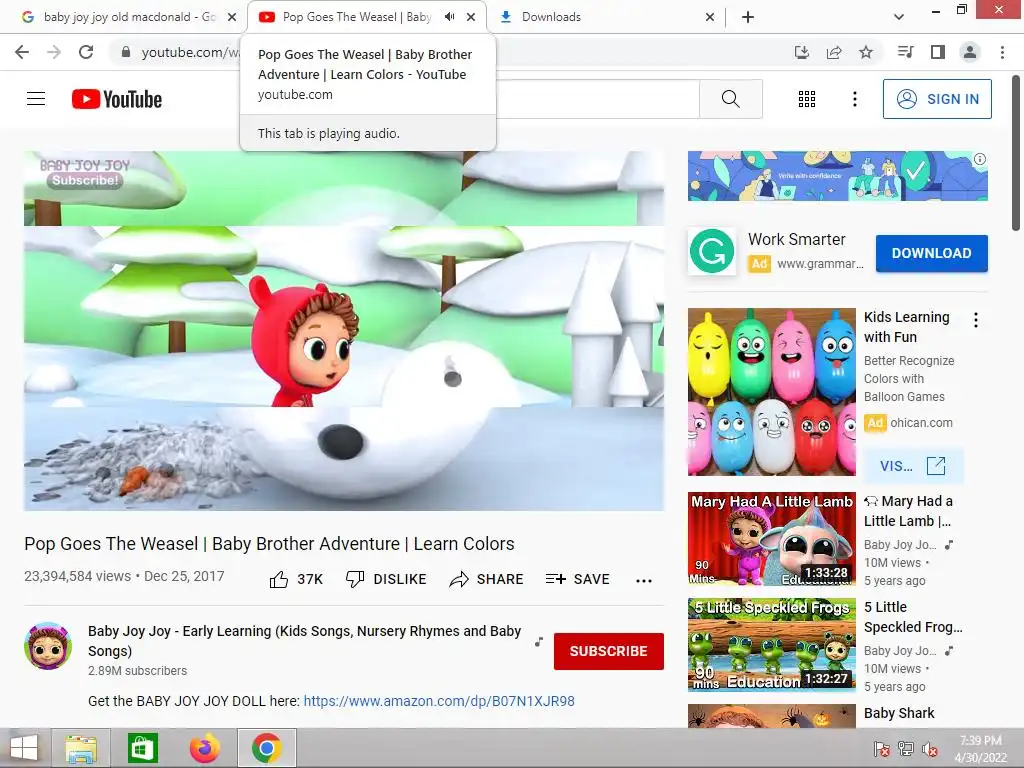Open File Explorer from taskbar

pos(81,748)
